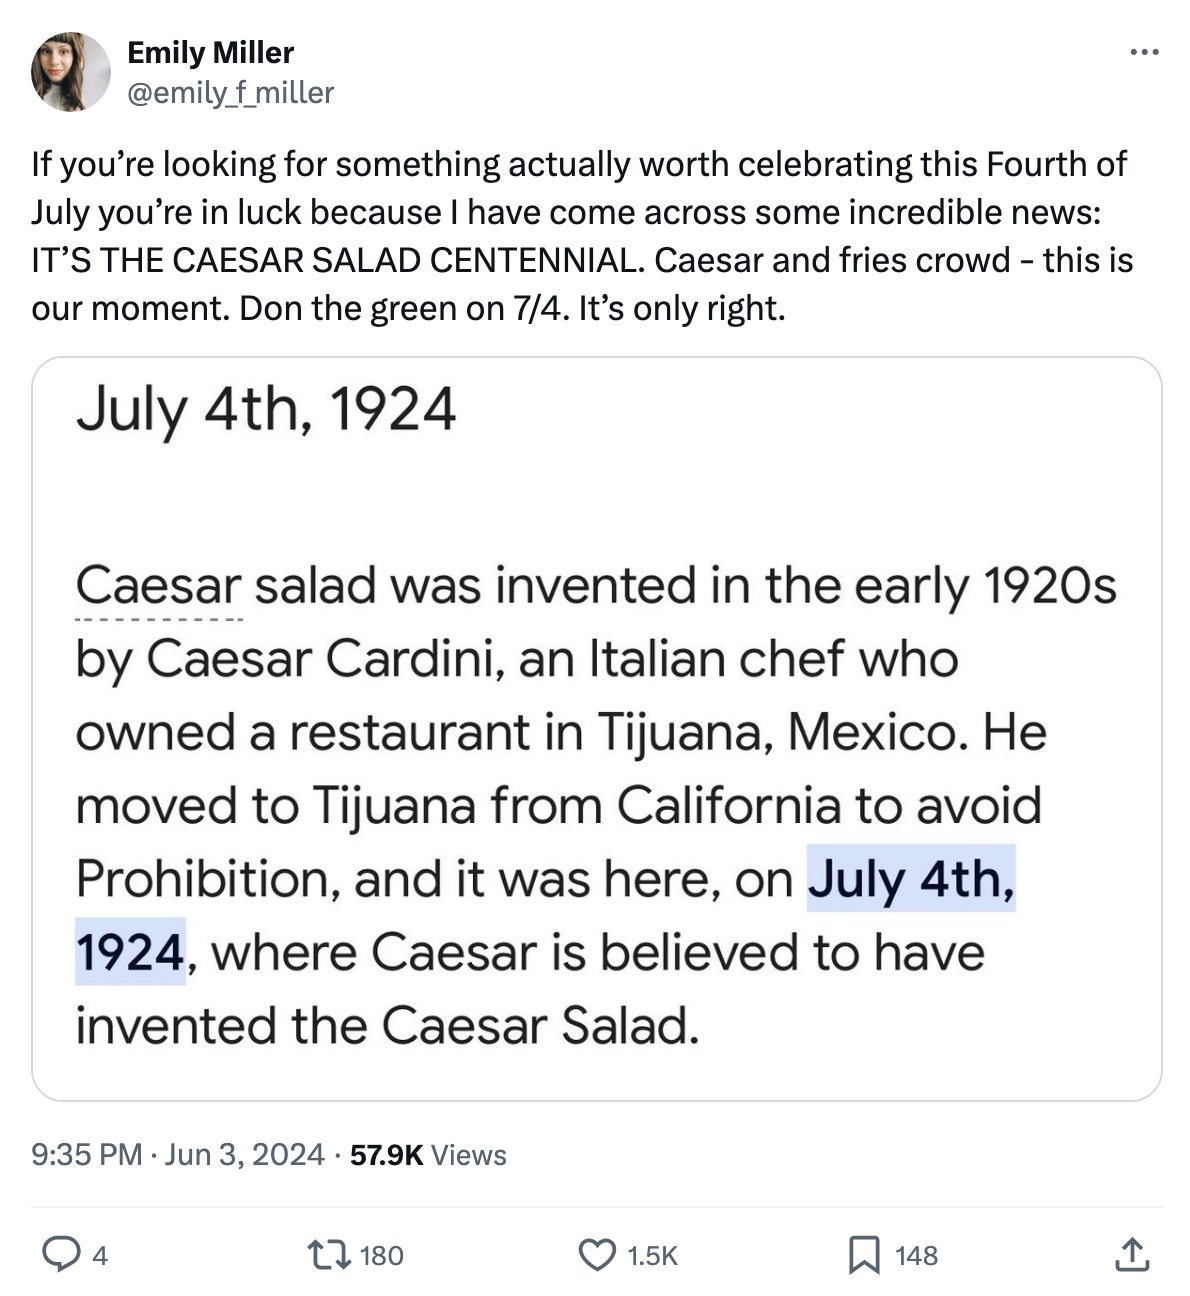Screen dimensions: 1190x1296
Task: Click the dotted-underlined word Caesar in image
Action: point(158,586)
